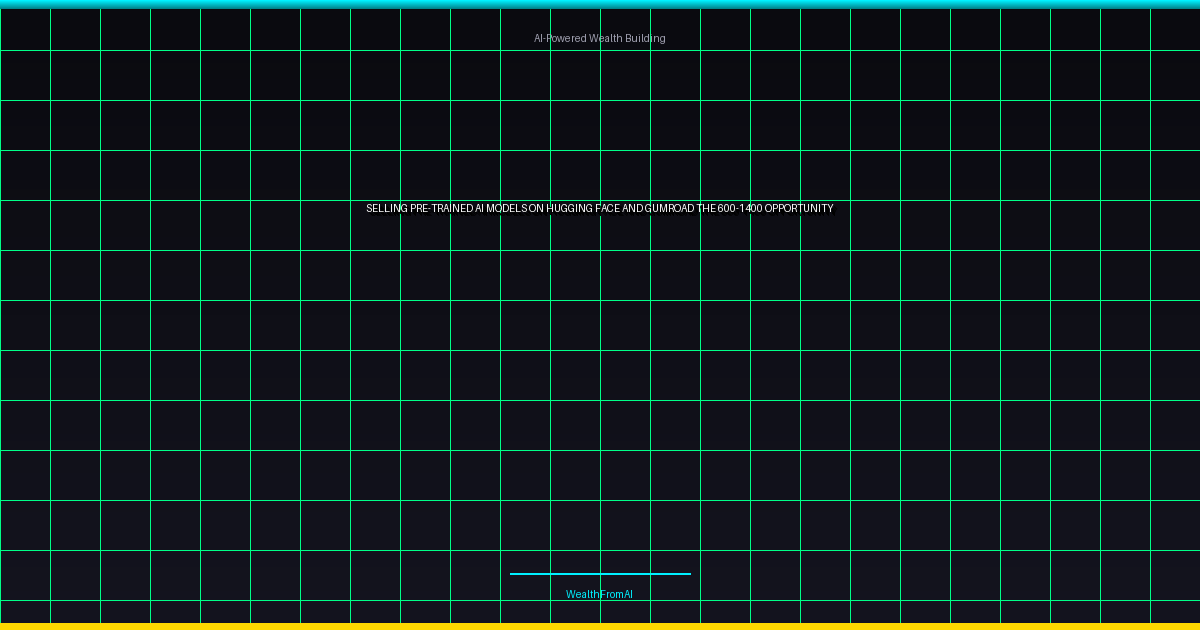
Task: Click the word "Wealth" in the top header
Action: (606, 38)
